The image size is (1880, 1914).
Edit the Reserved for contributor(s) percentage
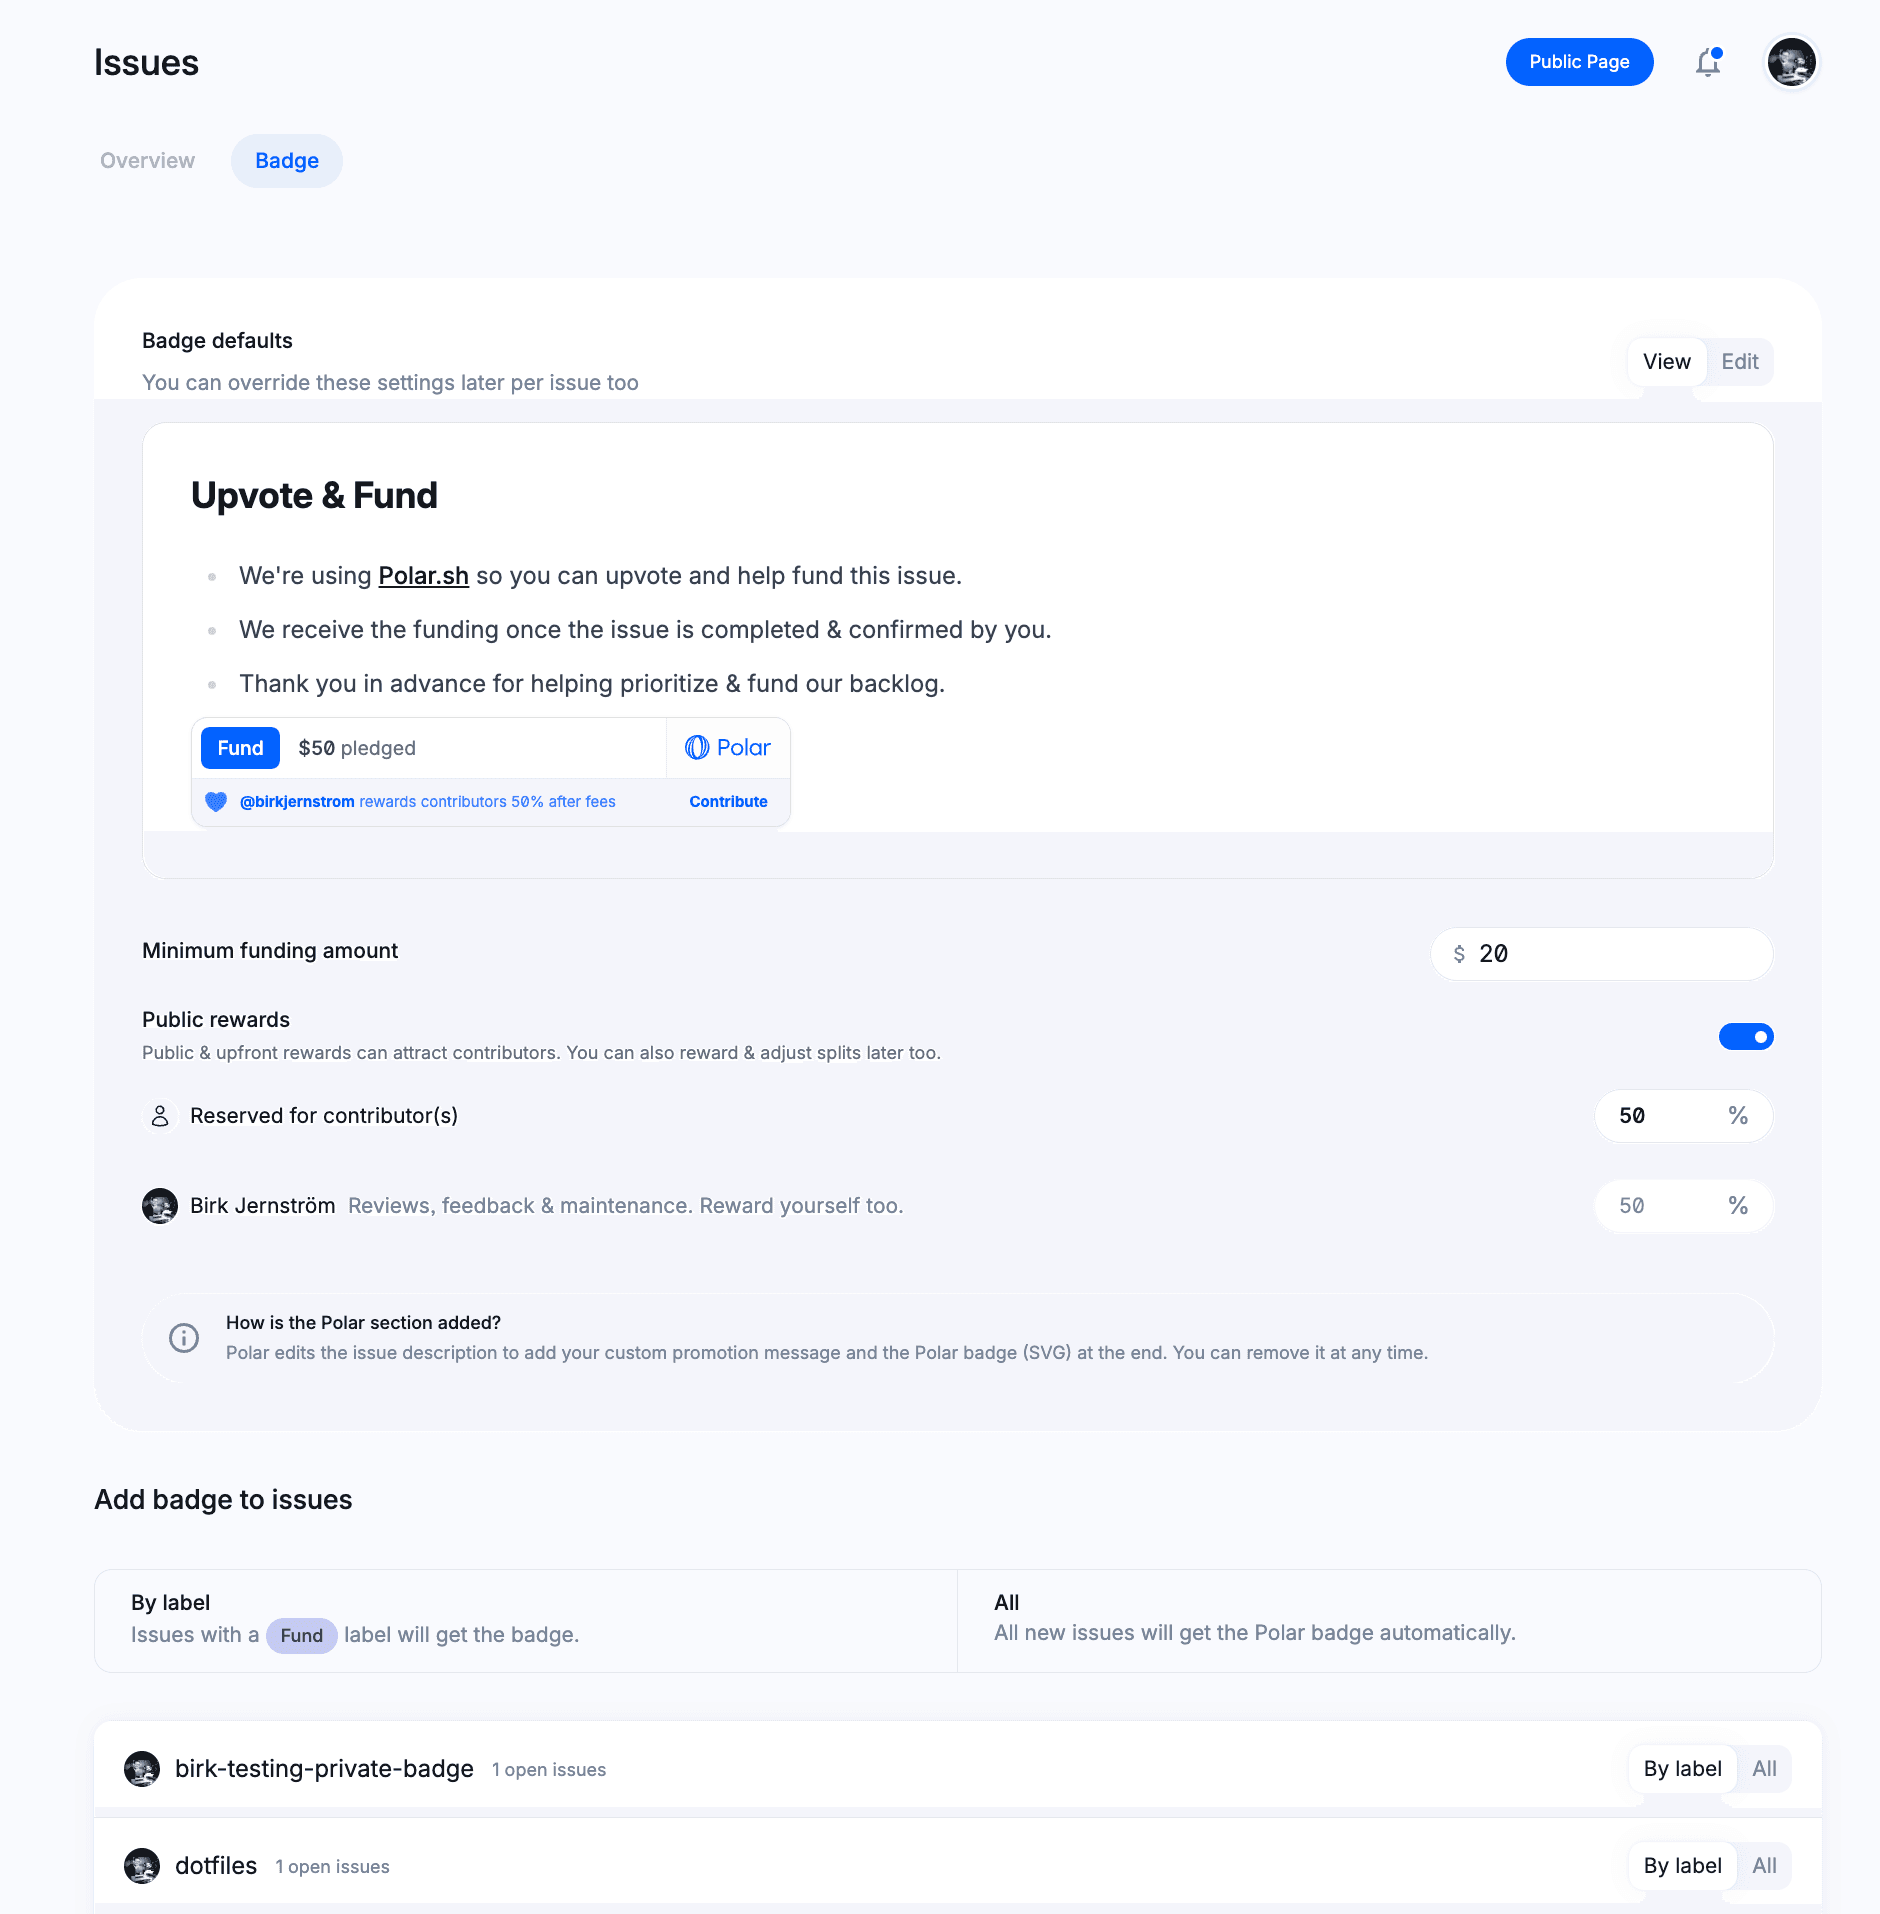coord(1684,1116)
